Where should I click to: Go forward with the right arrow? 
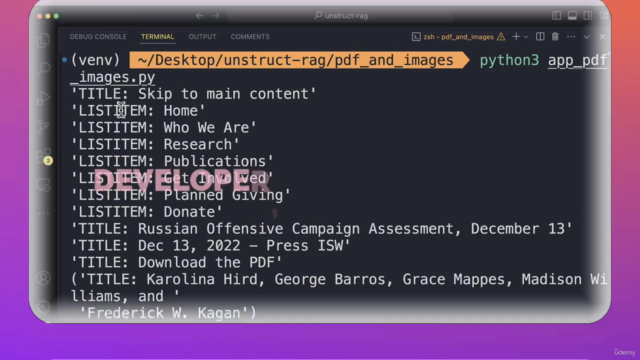pyautogui.click(x=216, y=16)
